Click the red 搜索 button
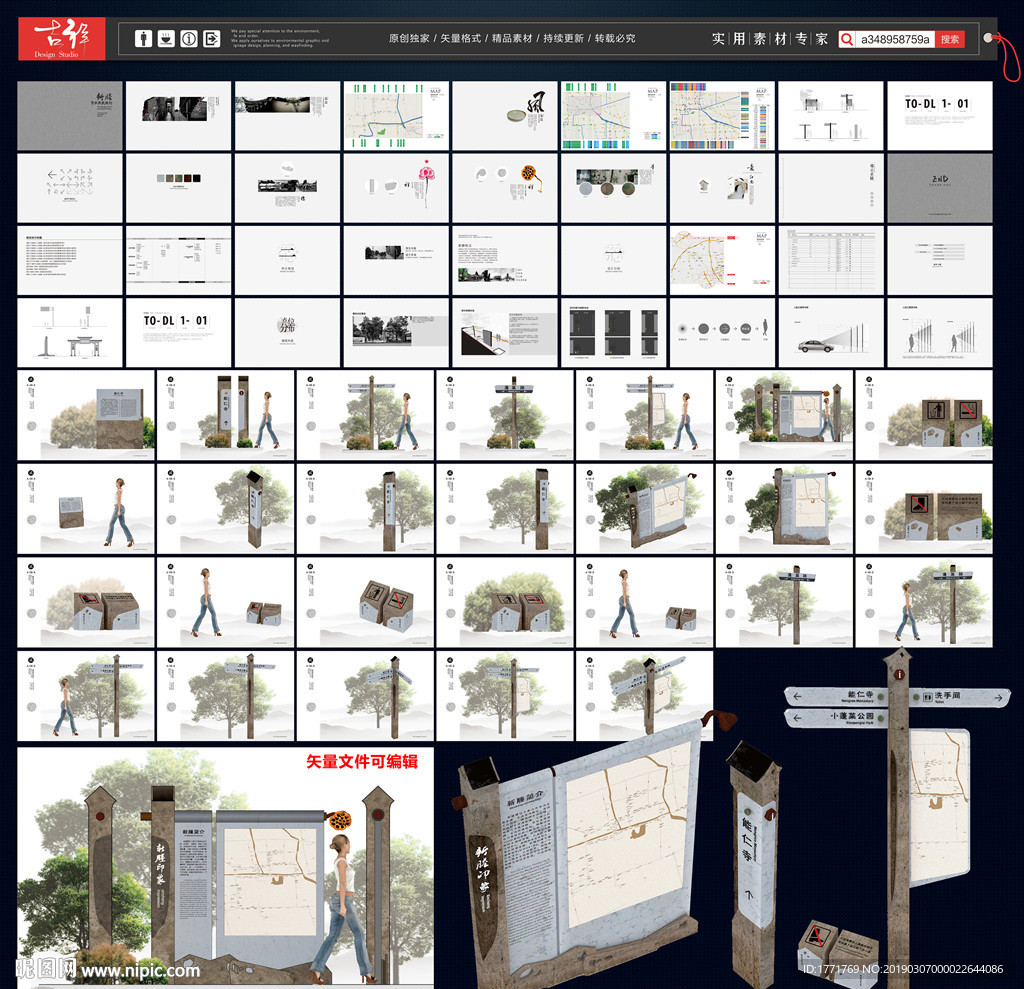The width and height of the screenshot is (1024, 989). click(950, 39)
